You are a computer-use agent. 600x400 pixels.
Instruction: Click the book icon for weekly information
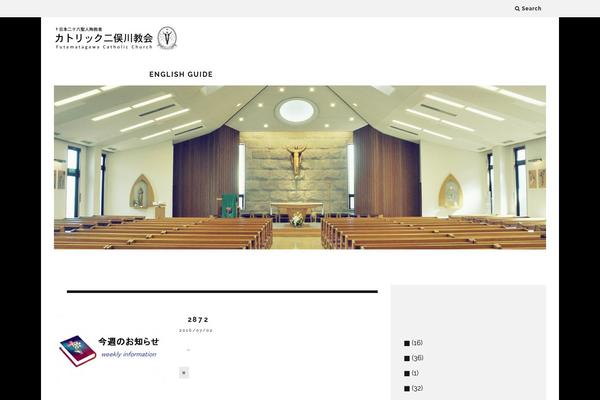tap(77, 351)
